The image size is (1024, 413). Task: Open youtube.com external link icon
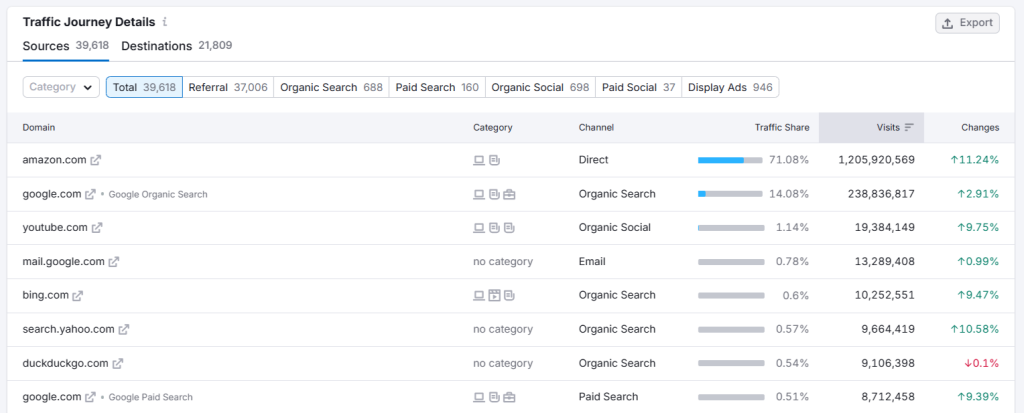tap(97, 227)
